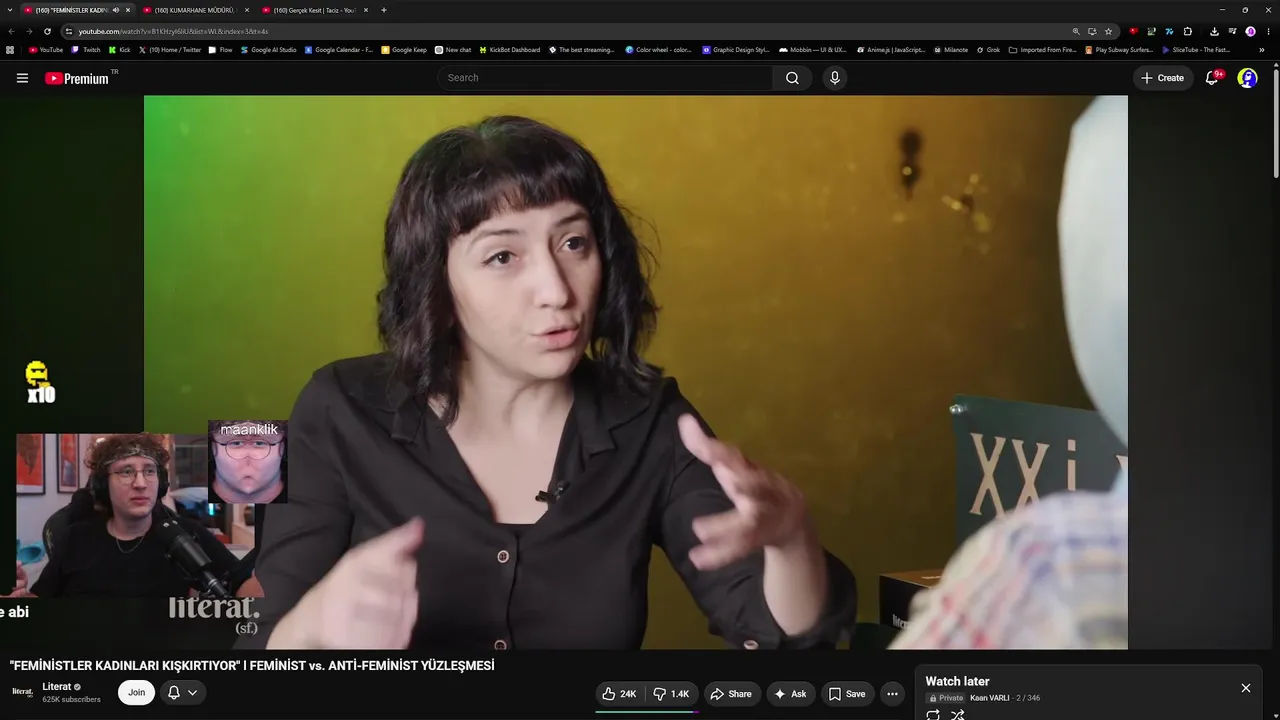Image resolution: width=1280 pixels, height=720 pixels.
Task: Start voice search with microphone
Action: [835, 78]
